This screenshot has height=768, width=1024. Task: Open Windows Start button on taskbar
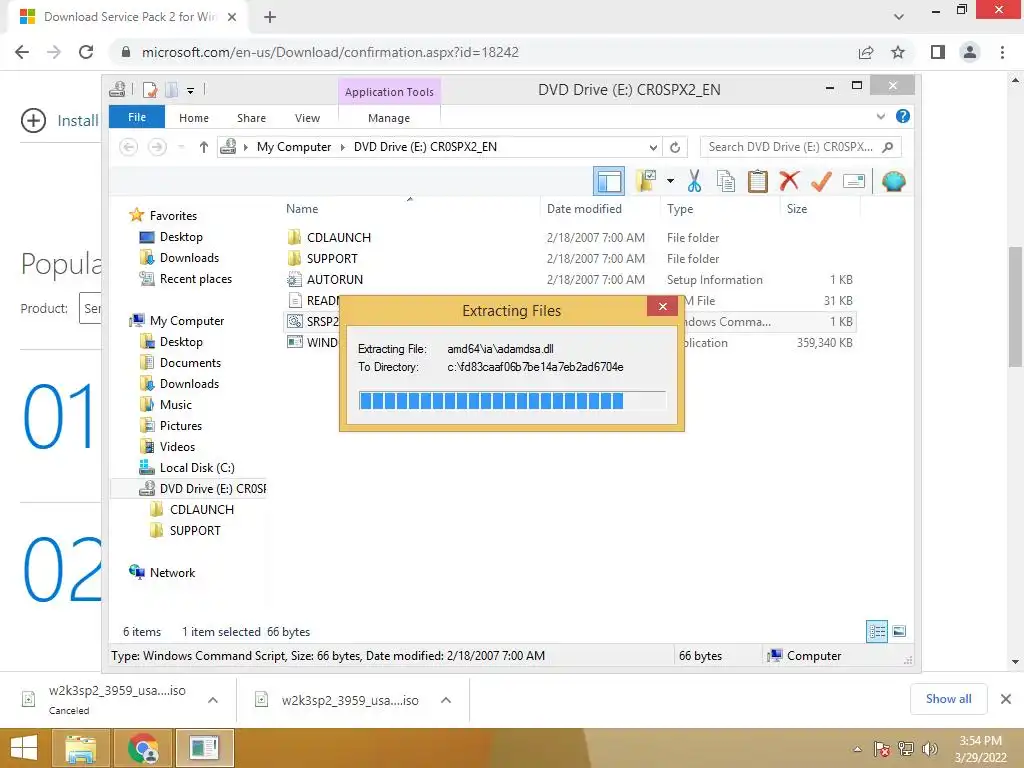tap(24, 748)
